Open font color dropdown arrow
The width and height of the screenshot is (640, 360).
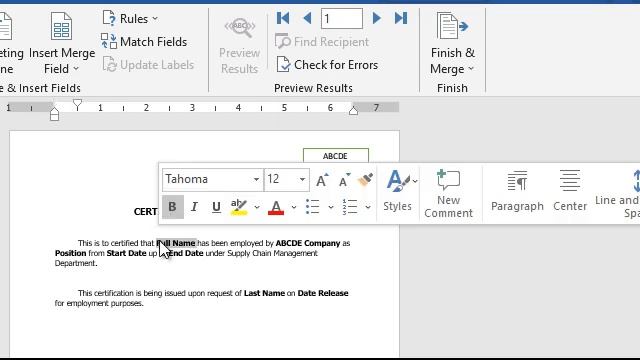point(293,207)
